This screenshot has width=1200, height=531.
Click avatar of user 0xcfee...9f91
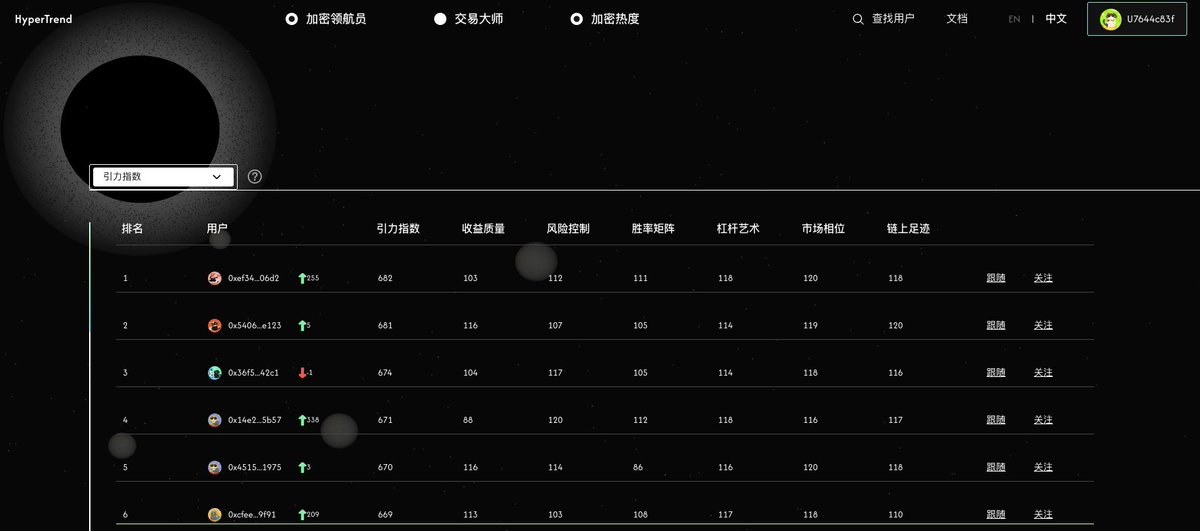[214, 515]
